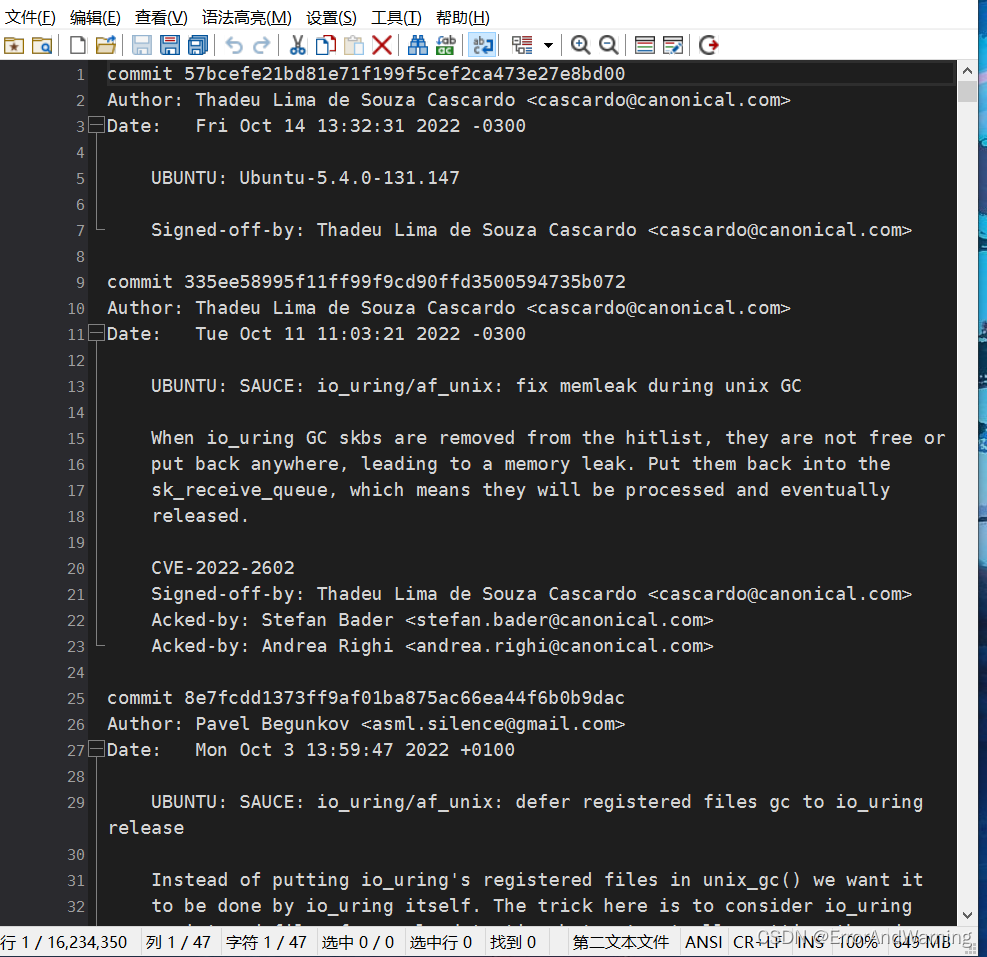The width and height of the screenshot is (987, 957).
Task: Click the word released. on line 18
Action: [x=201, y=516]
